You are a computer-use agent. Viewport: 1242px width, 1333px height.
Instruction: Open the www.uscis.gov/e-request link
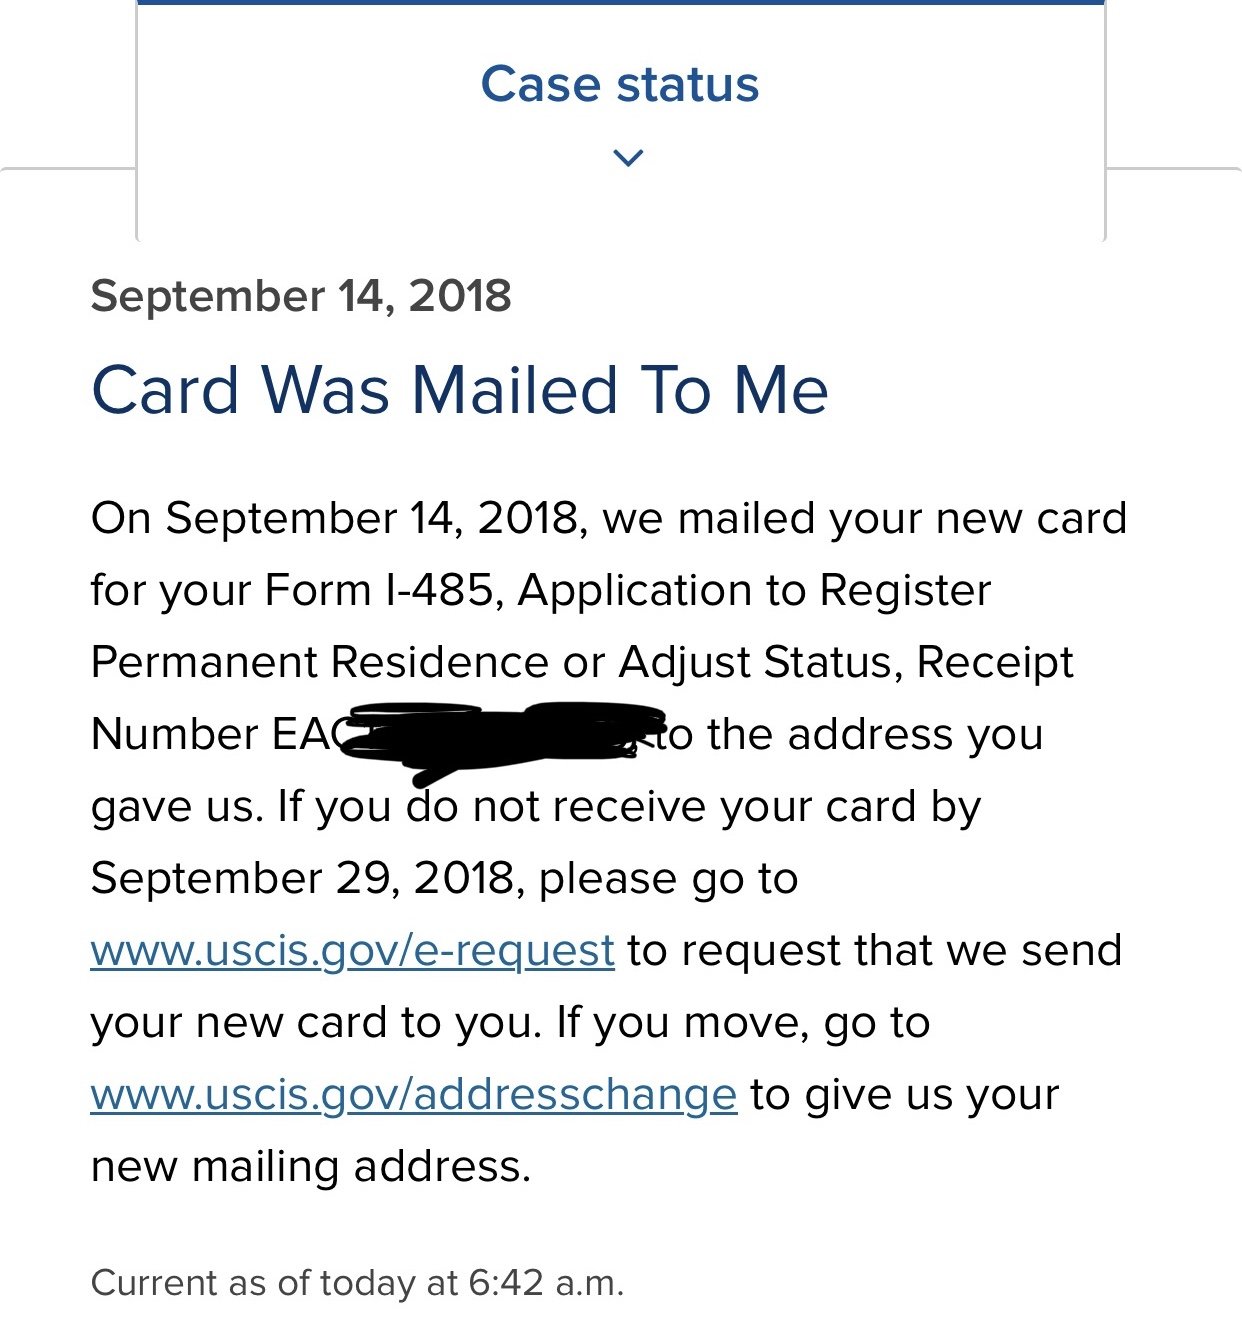[x=352, y=950]
